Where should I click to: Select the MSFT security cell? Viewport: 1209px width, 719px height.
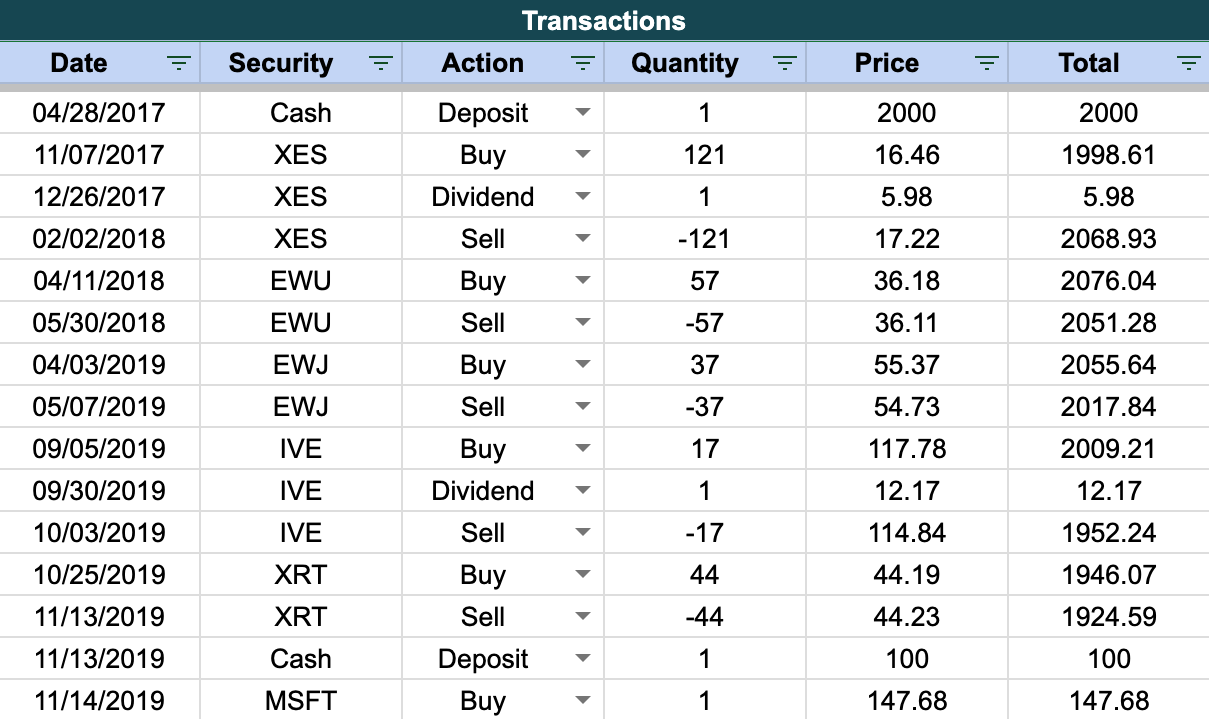coord(301,701)
